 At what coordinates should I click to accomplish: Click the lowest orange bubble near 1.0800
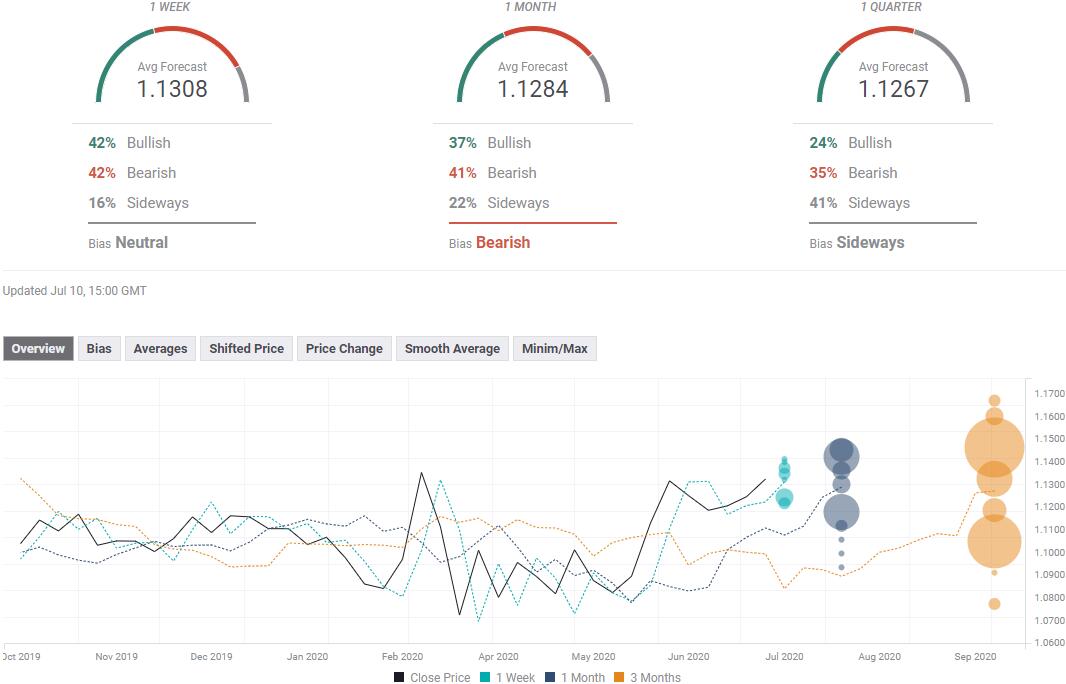coord(994,604)
